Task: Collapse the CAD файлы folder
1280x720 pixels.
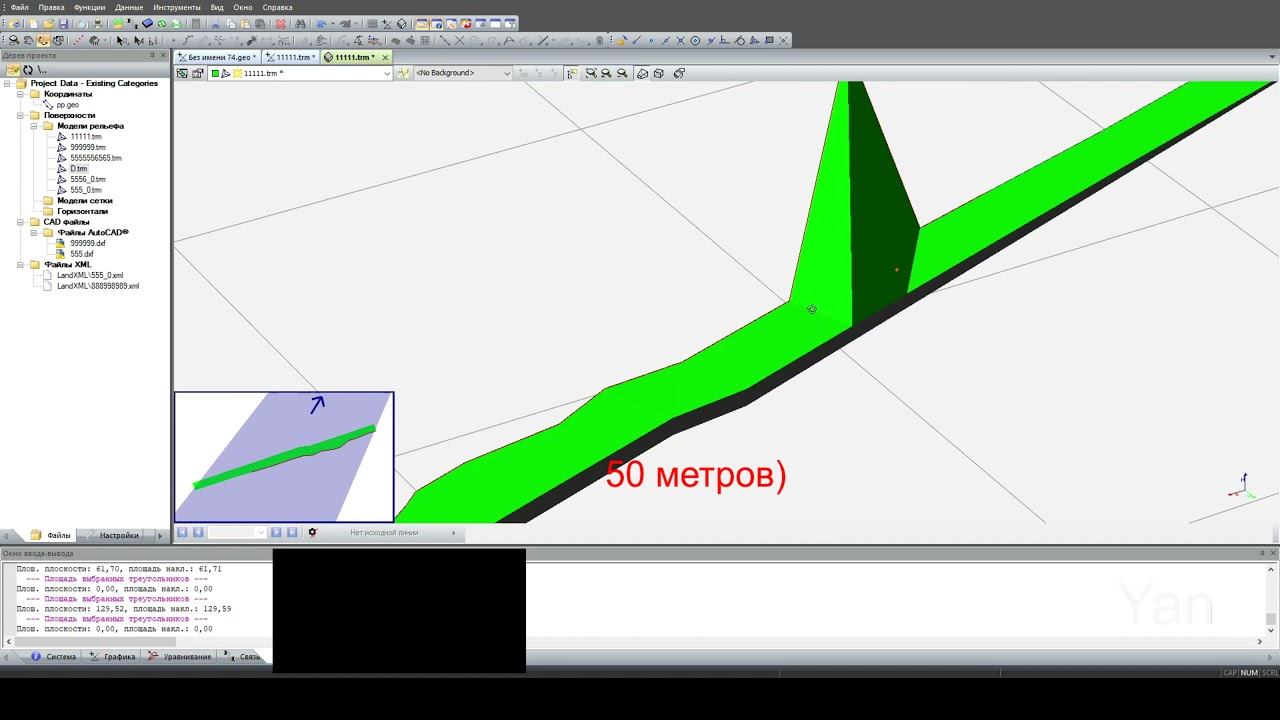Action: pos(22,222)
